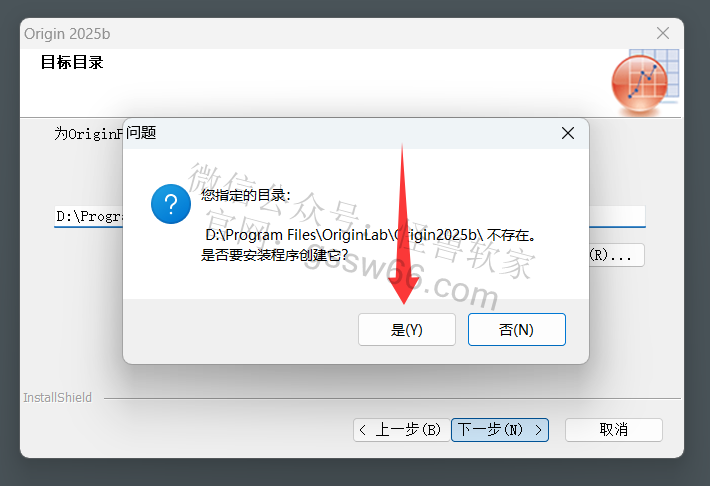Cancel the installation with 取消
Image resolution: width=710 pixels, height=486 pixels.
click(614, 430)
